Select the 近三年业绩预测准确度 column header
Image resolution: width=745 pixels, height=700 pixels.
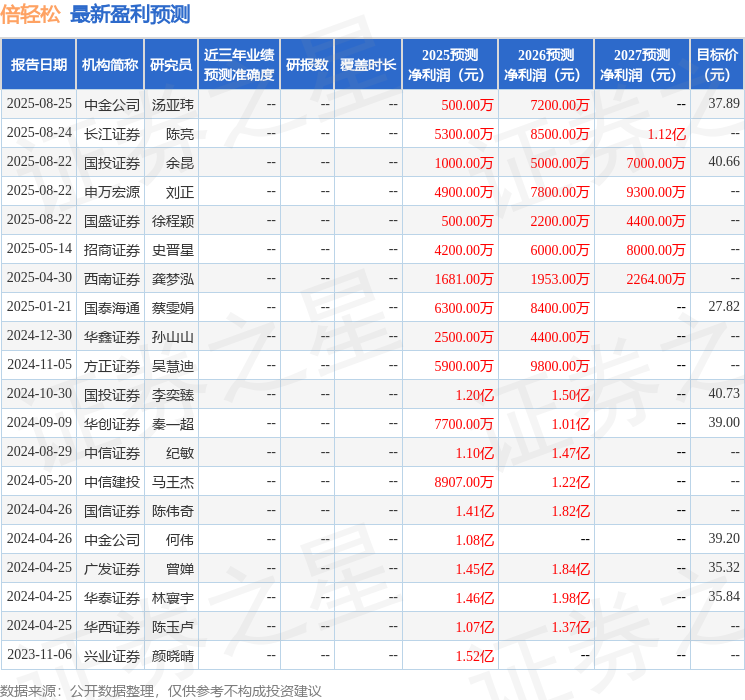click(239, 65)
